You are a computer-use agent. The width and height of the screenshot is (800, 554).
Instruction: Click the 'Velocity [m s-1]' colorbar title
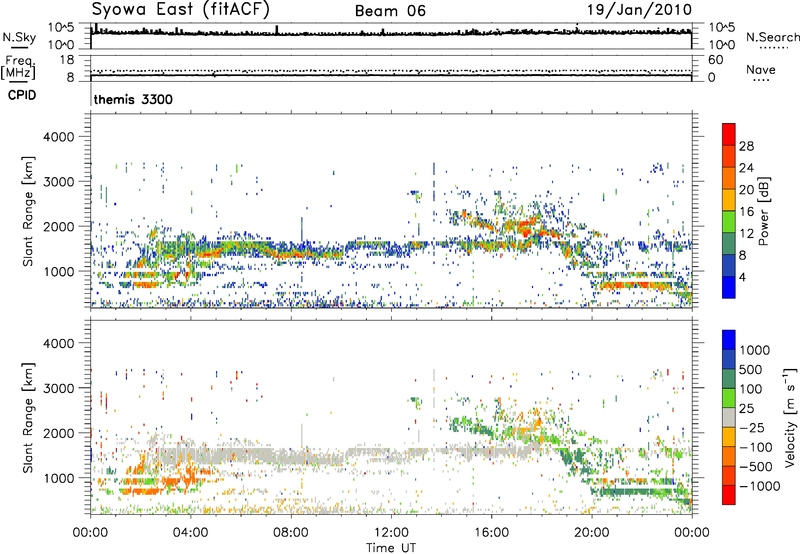tap(790, 417)
